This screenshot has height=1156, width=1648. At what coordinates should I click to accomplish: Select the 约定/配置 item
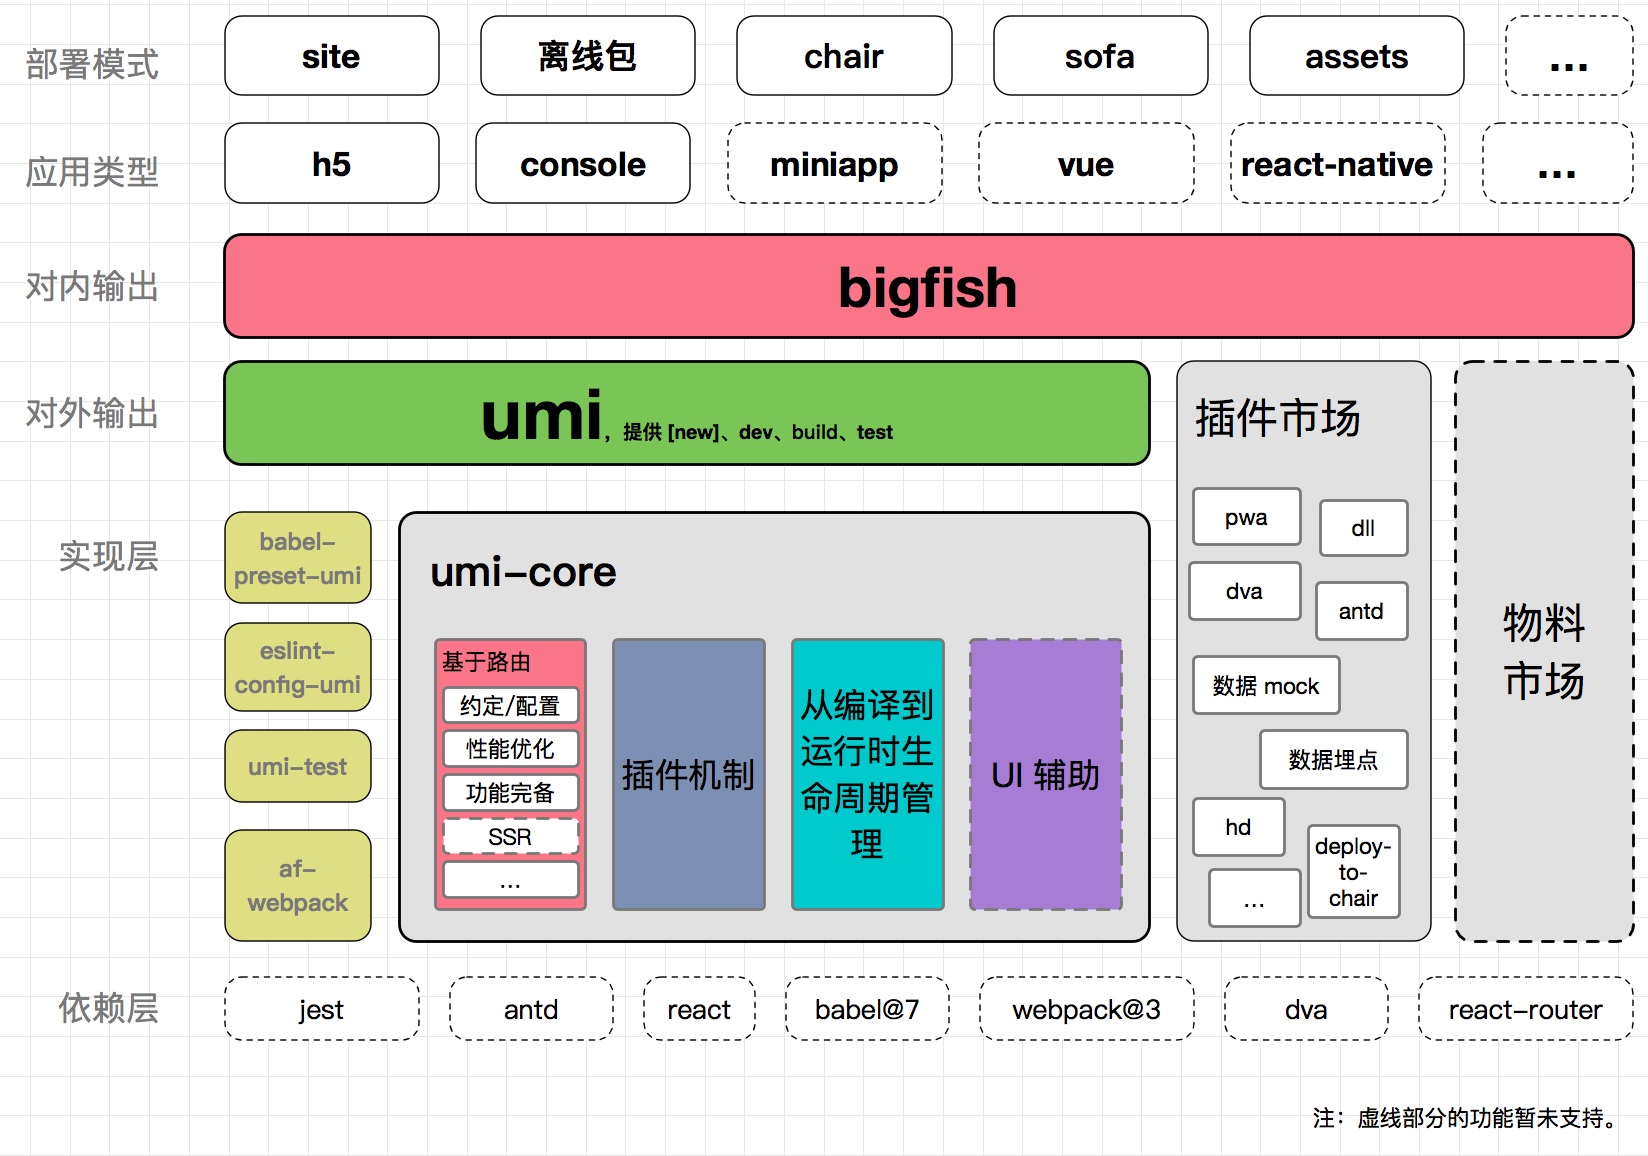510,705
